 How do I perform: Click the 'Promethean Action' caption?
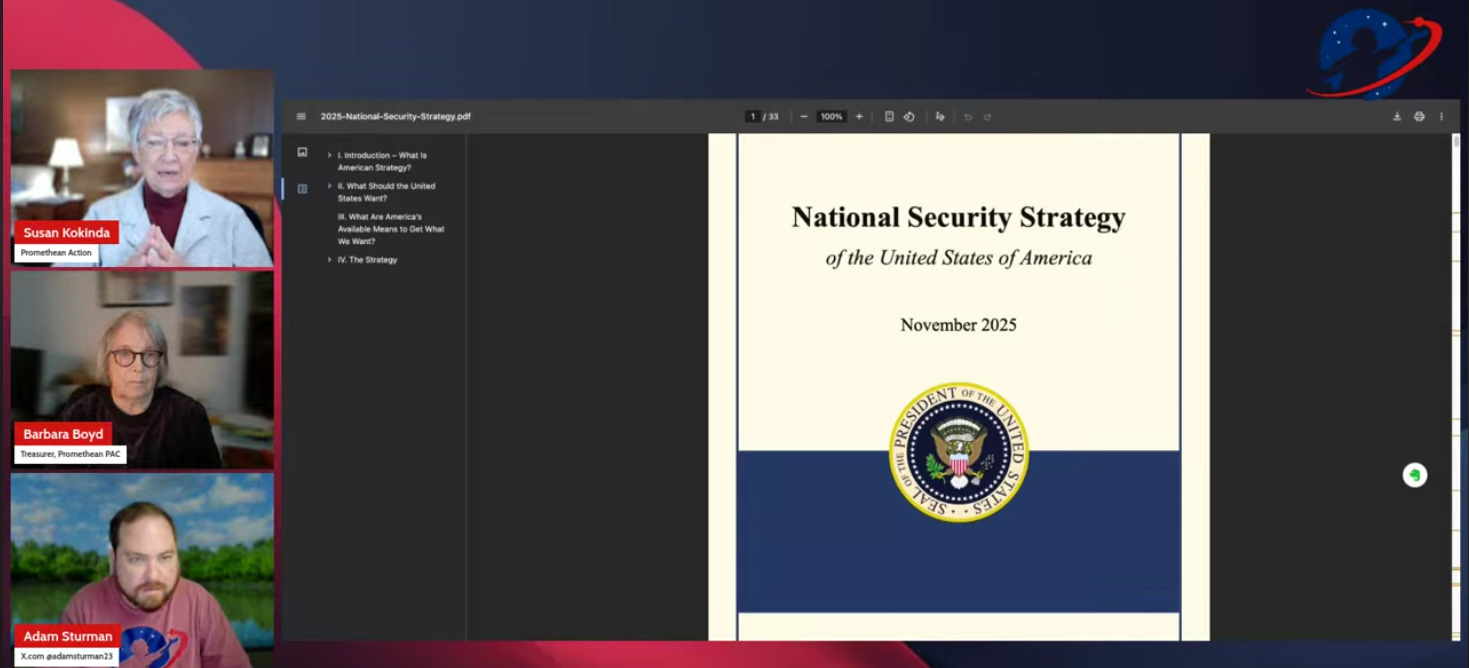pos(56,253)
